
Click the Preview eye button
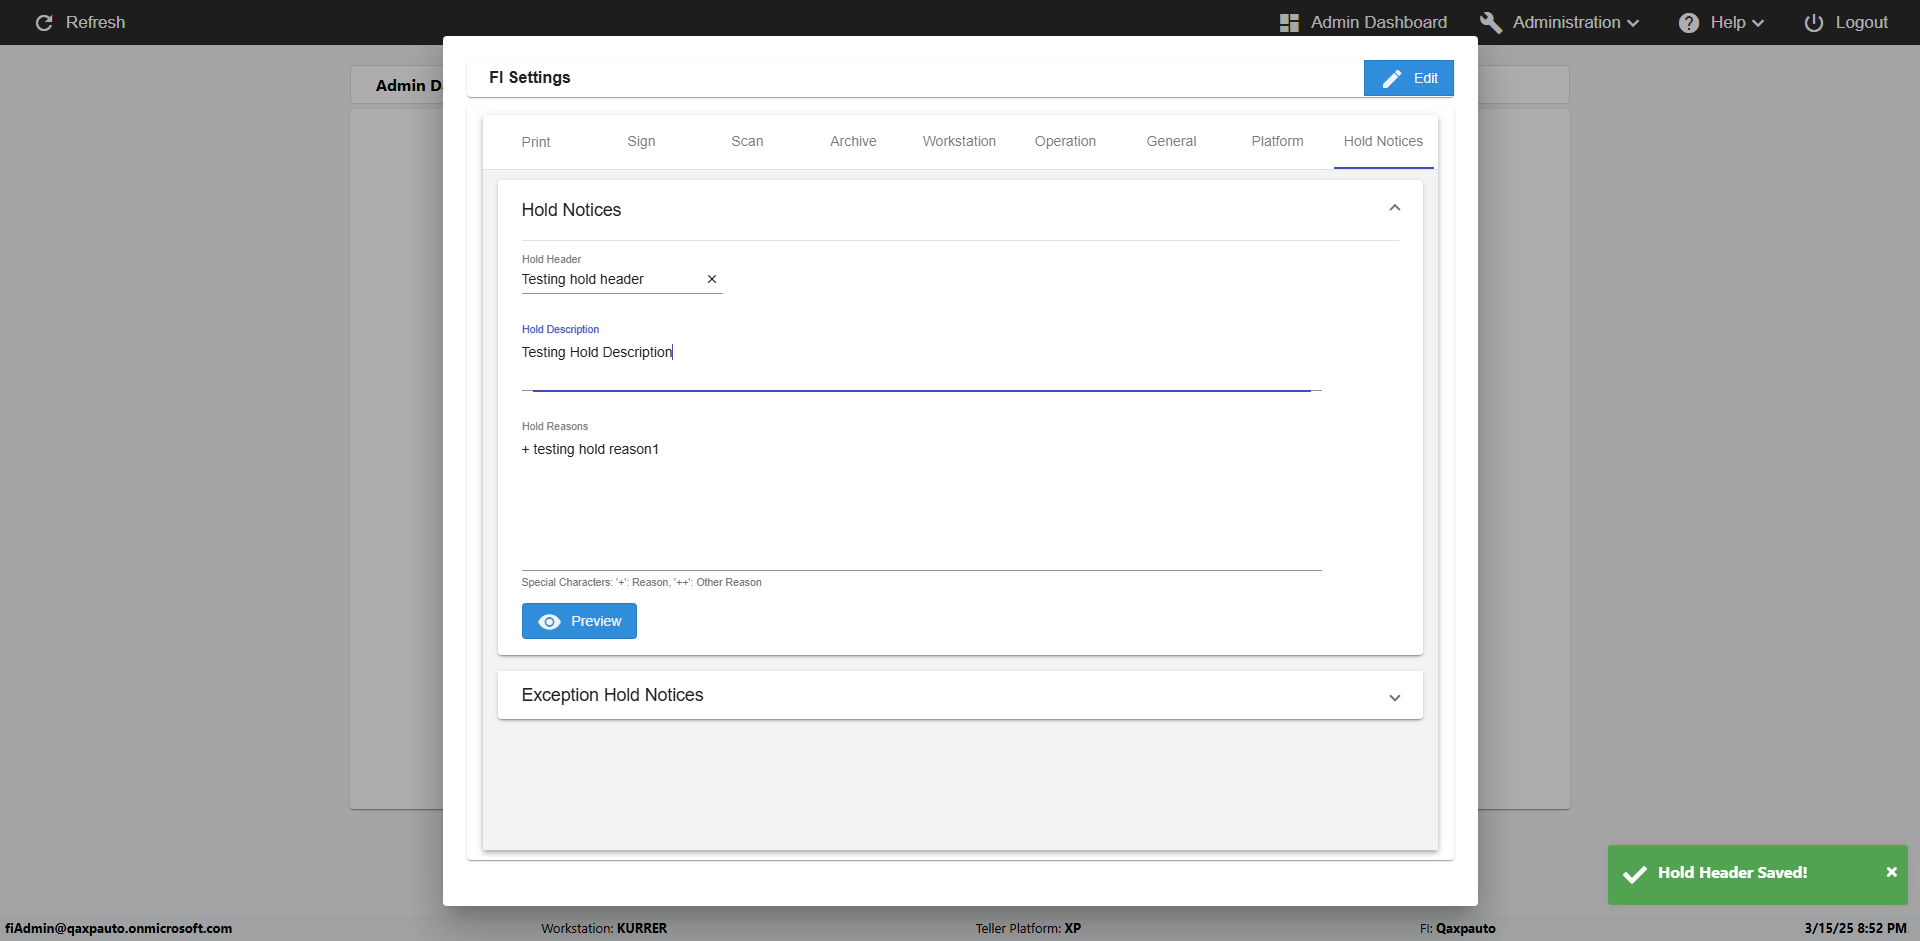[579, 621]
